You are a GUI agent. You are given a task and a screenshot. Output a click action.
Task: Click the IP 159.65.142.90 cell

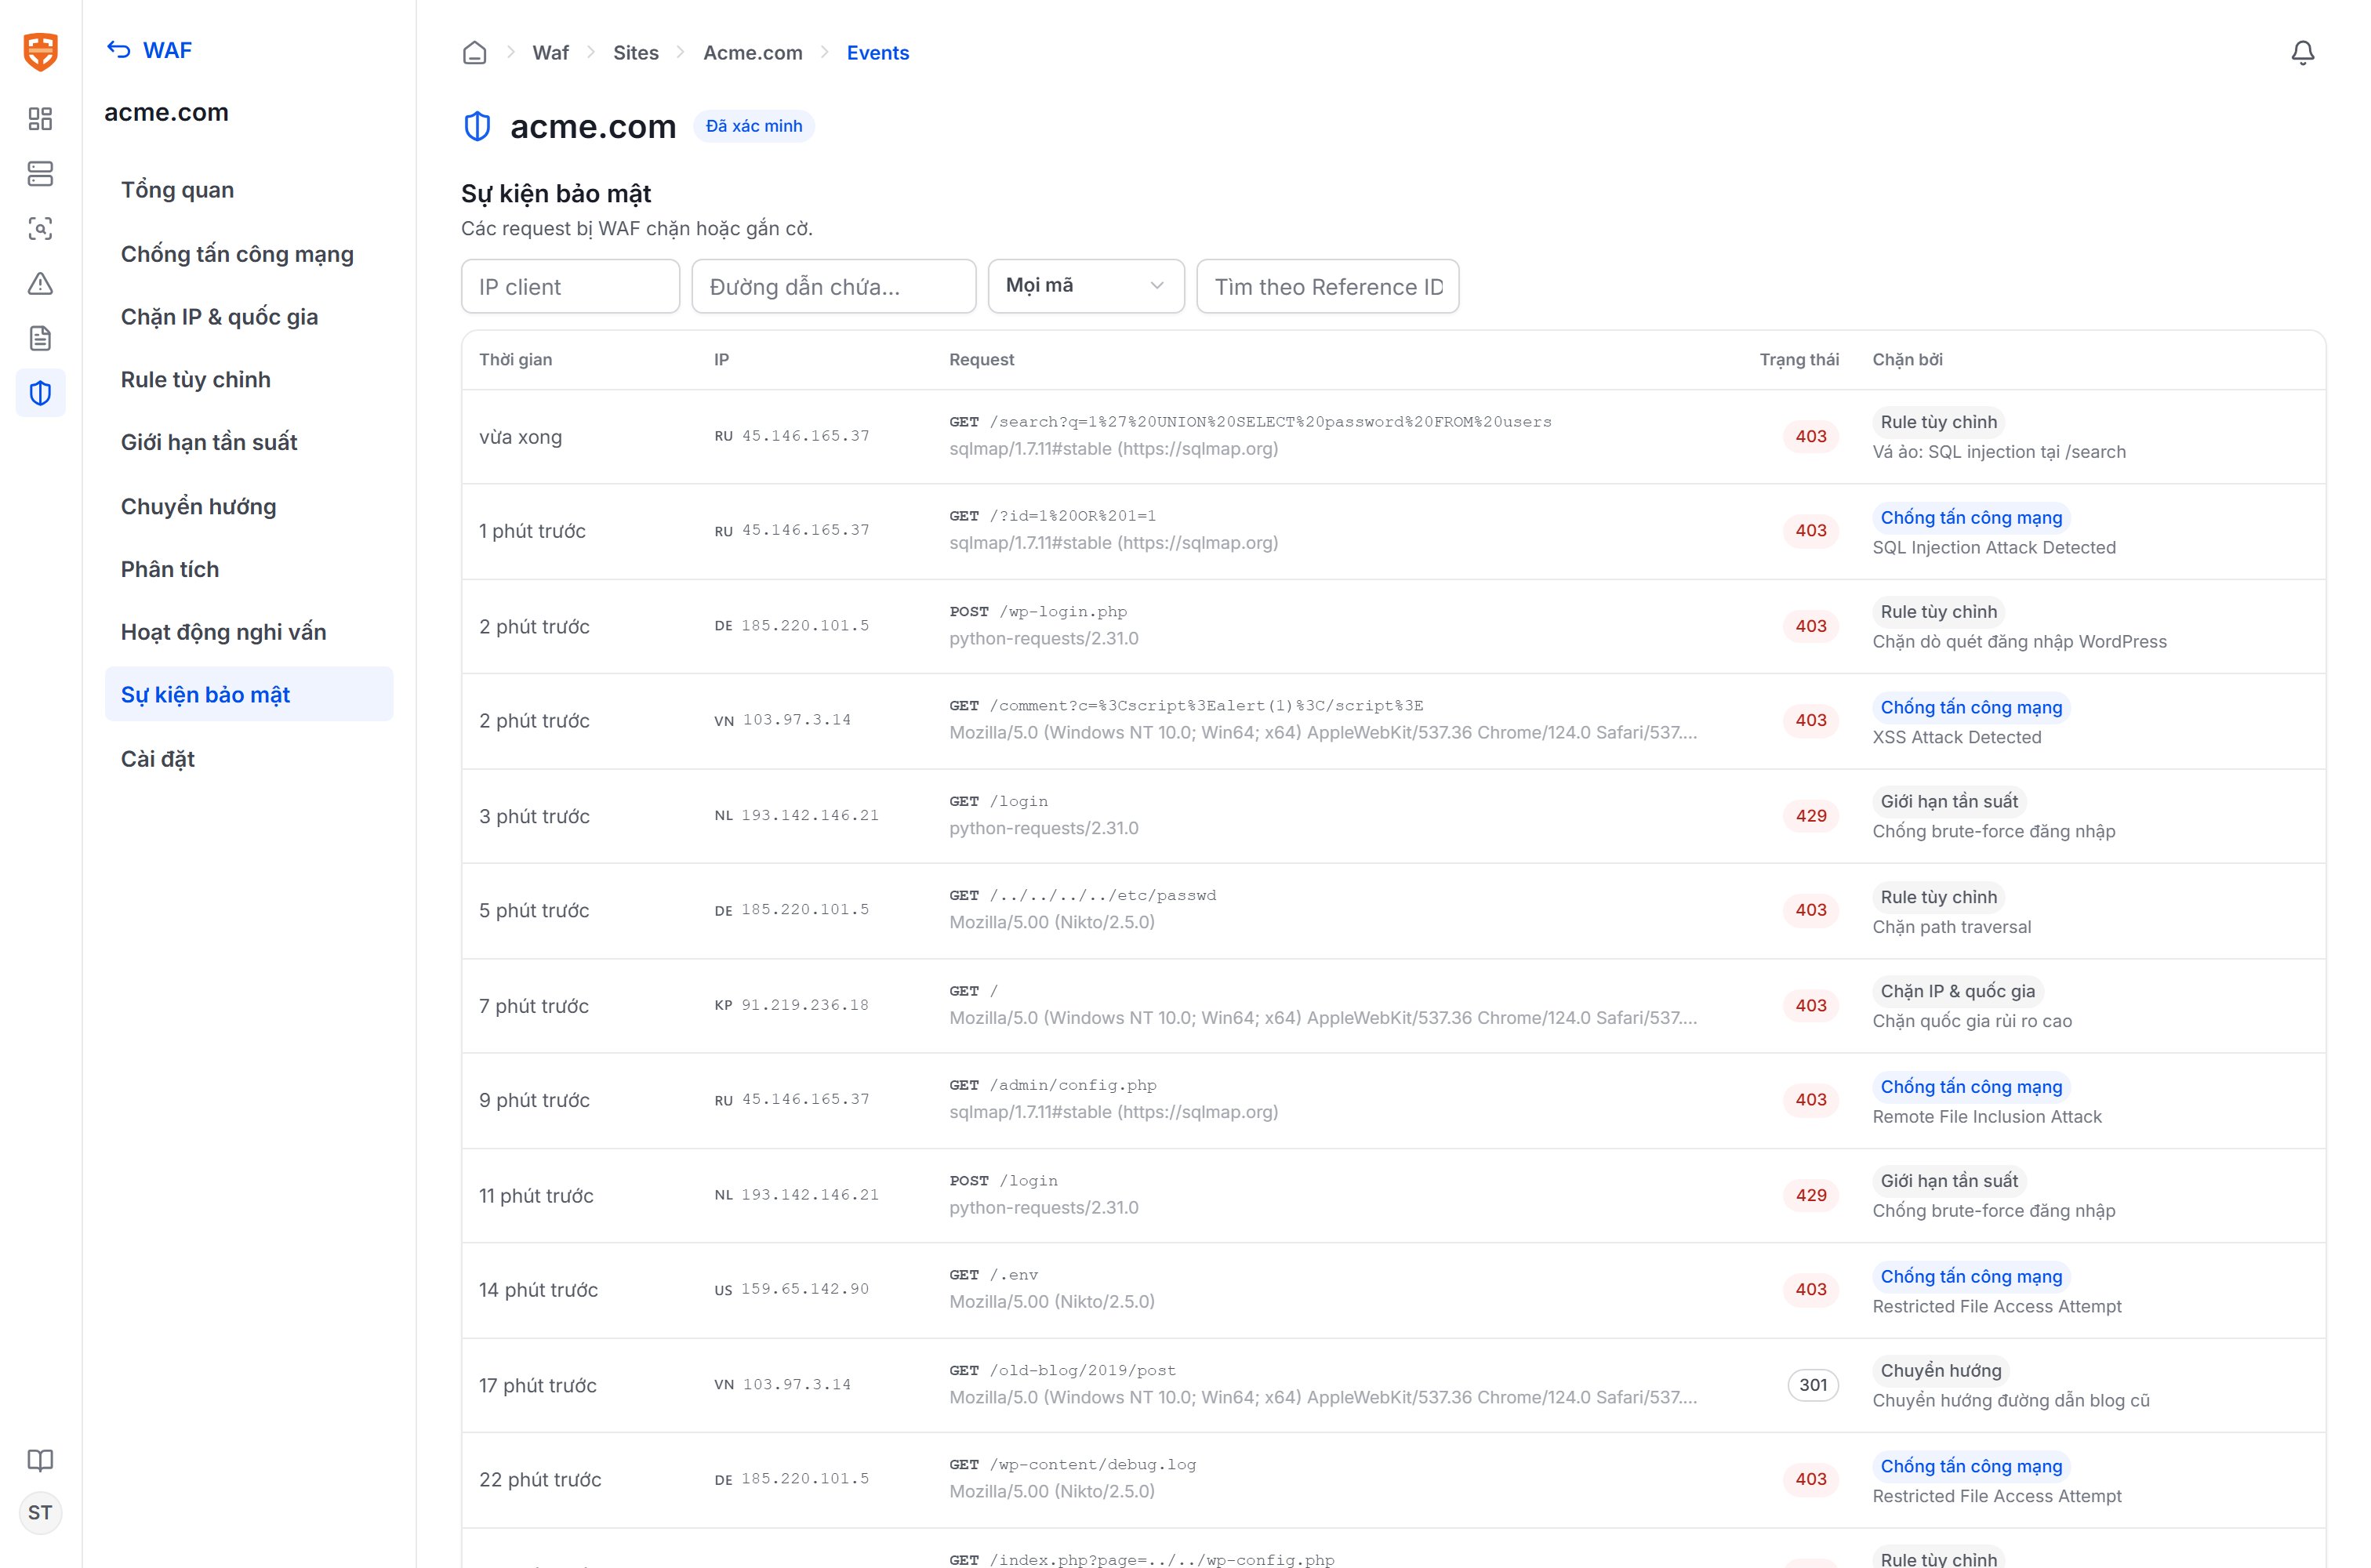(804, 1289)
